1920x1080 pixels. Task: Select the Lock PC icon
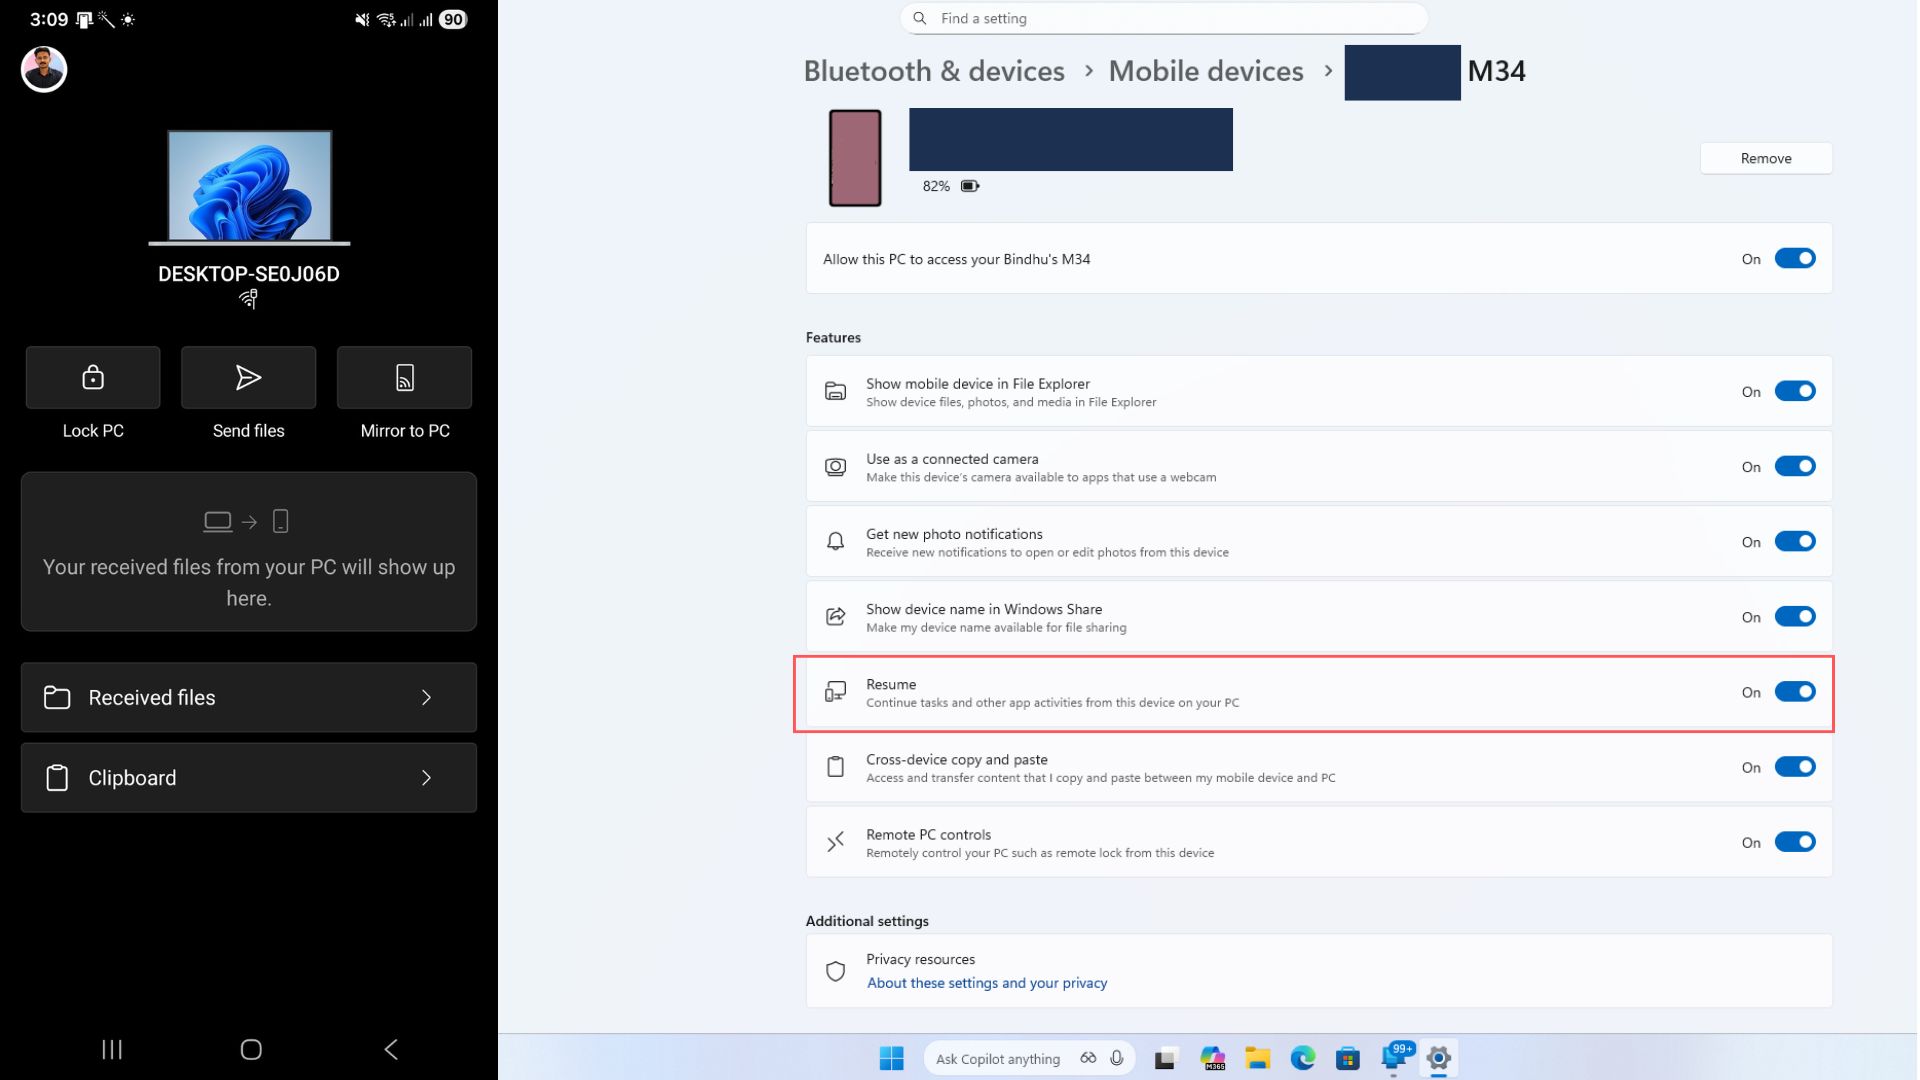92,378
